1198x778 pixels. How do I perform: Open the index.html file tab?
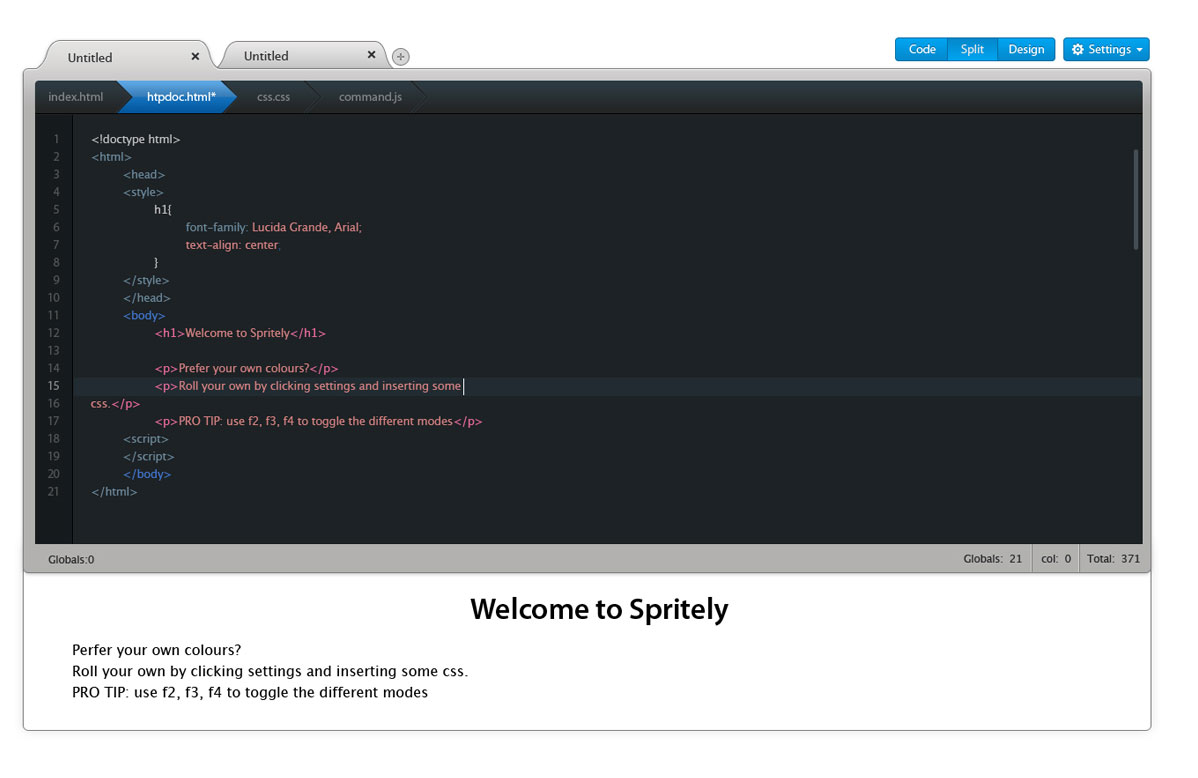pyautogui.click(x=76, y=97)
